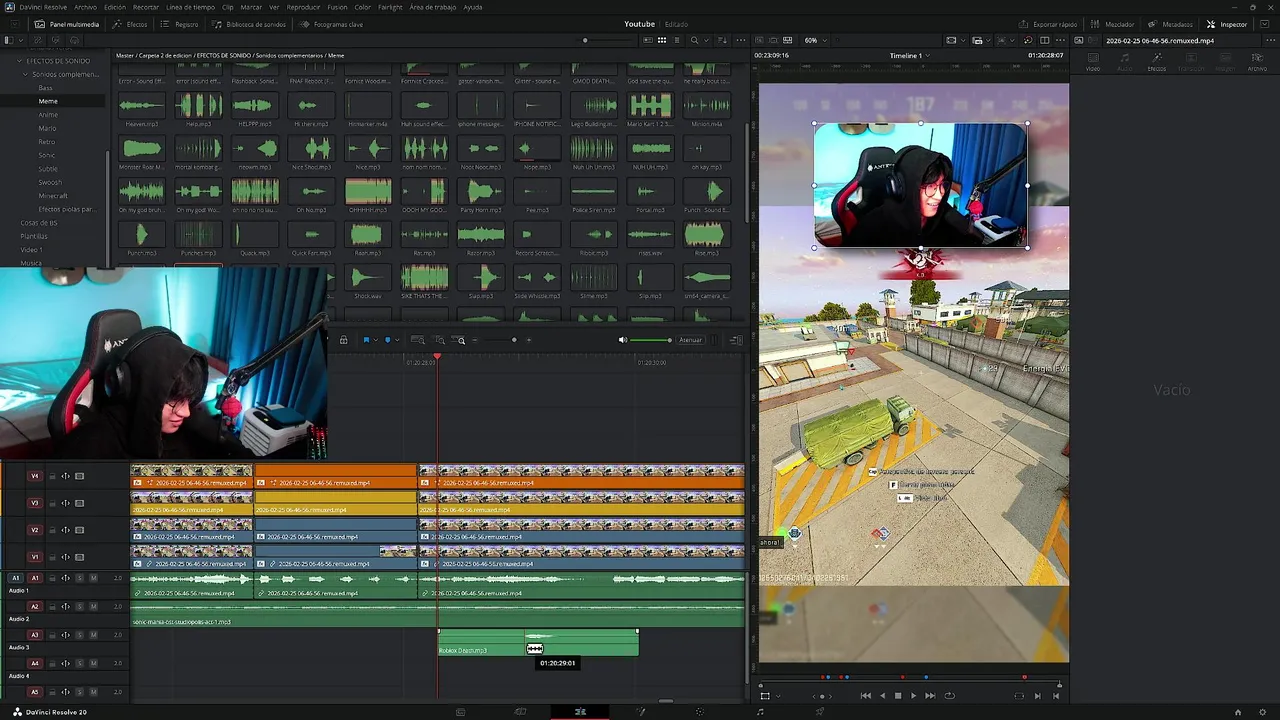The height and width of the screenshot is (720, 1280).
Task: Click the timeline zoom-in magnifier icon
Action: pos(461,340)
